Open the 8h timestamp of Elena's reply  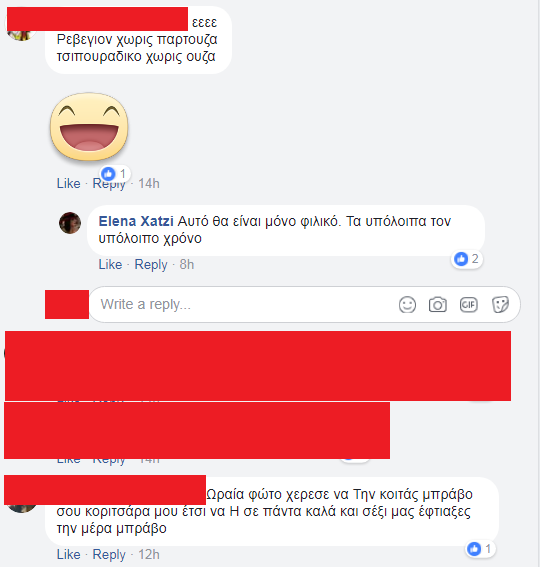pyautogui.click(x=187, y=264)
